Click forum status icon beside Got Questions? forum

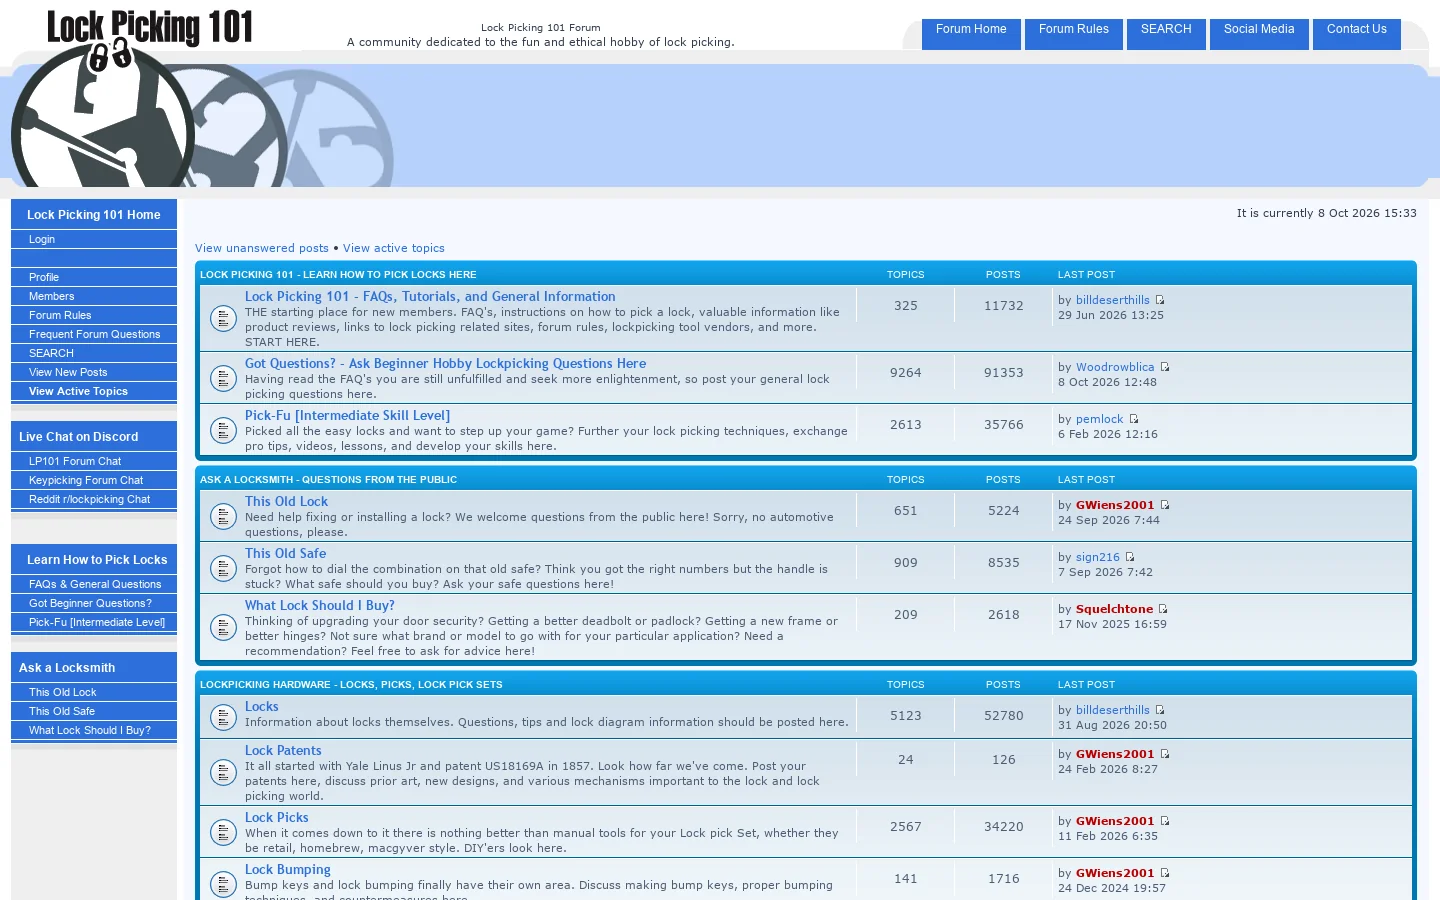coord(222,378)
